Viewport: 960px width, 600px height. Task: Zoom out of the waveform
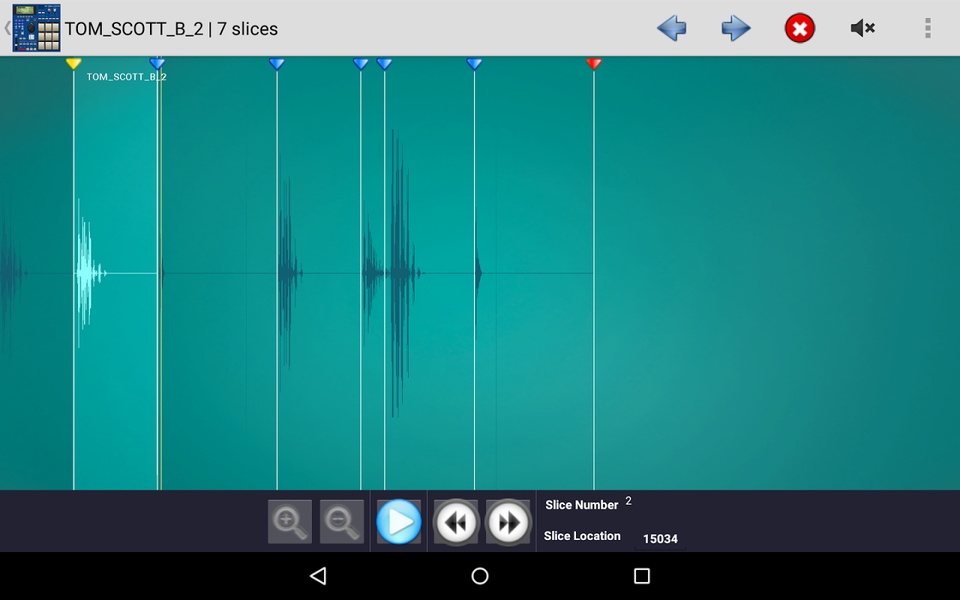tap(342, 522)
